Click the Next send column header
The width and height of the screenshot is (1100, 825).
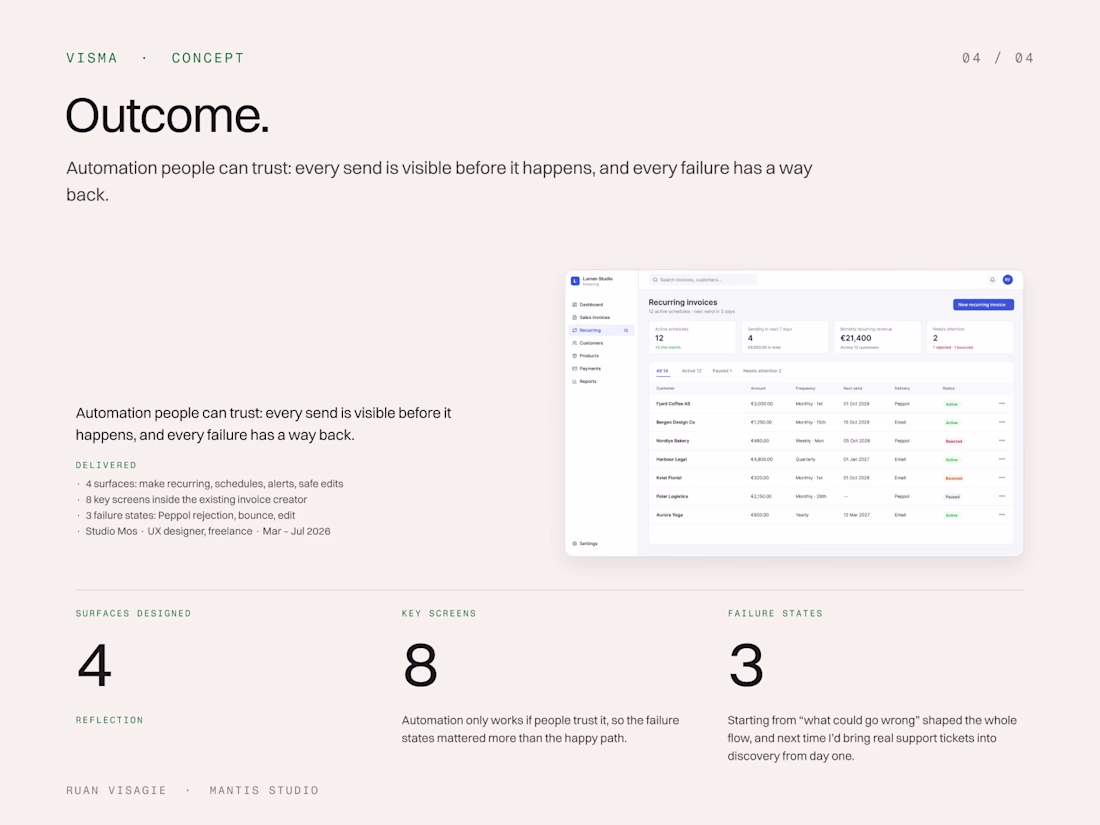(x=852, y=388)
